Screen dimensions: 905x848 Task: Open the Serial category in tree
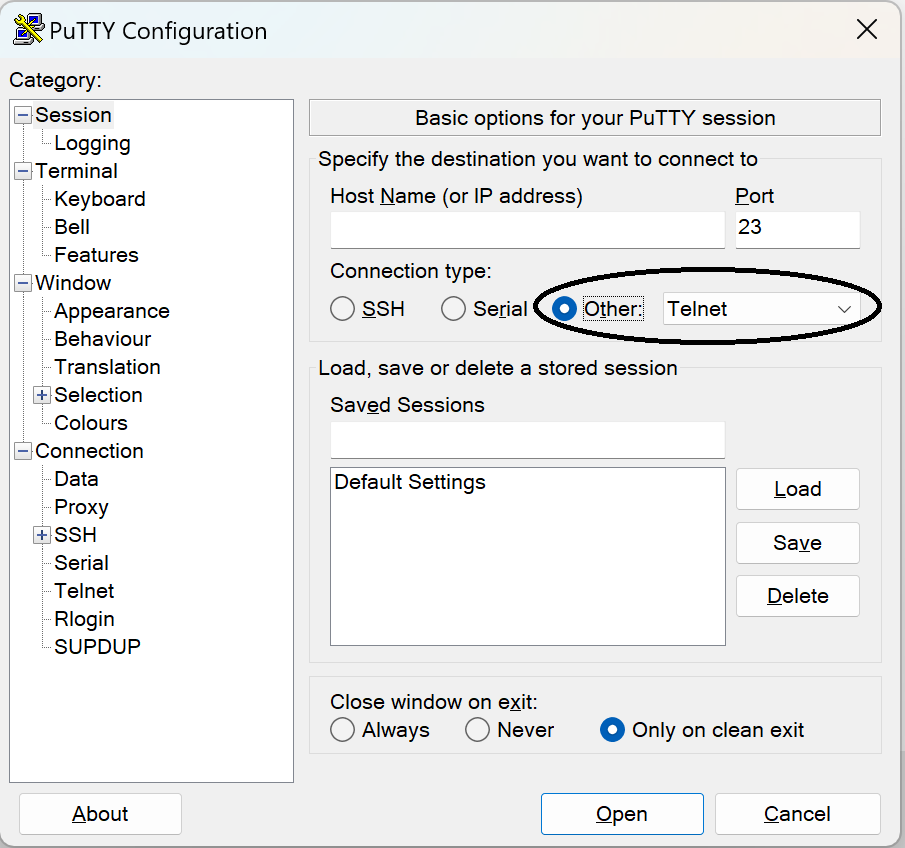[81, 563]
